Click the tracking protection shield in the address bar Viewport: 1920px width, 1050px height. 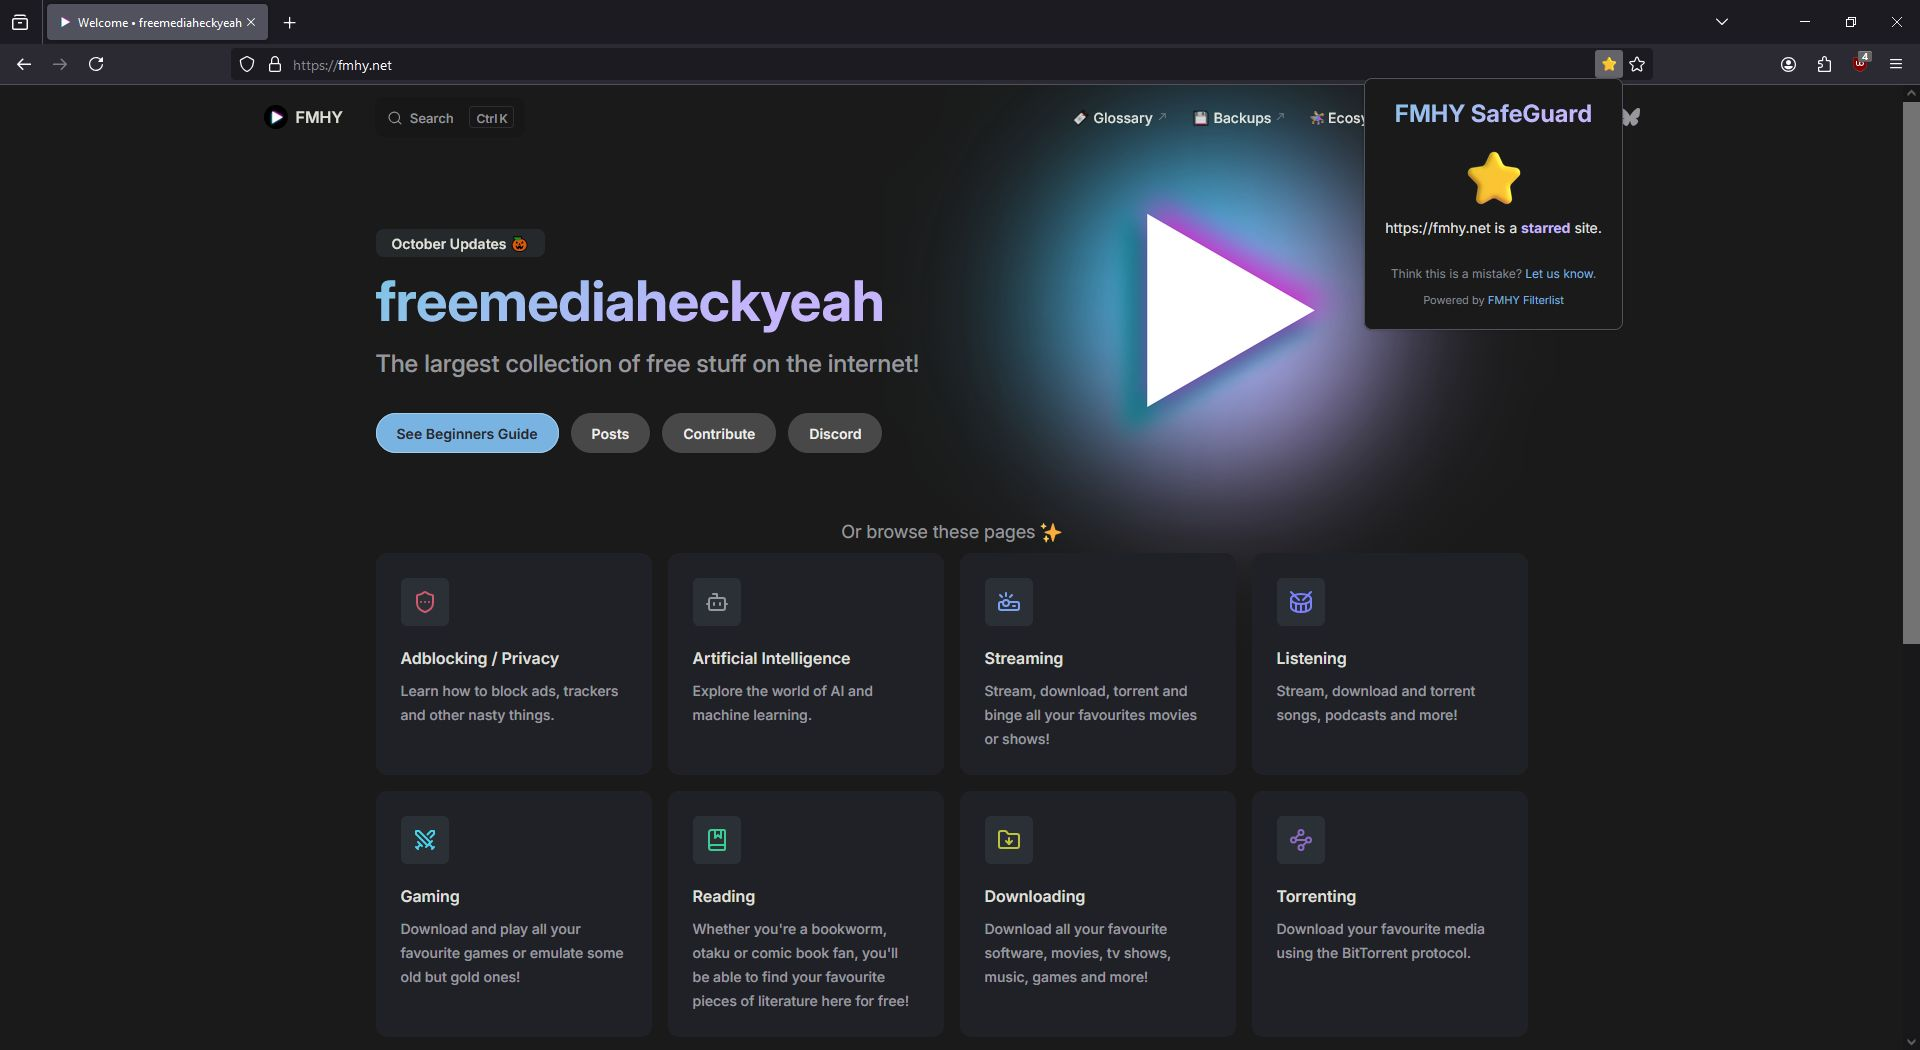247,64
